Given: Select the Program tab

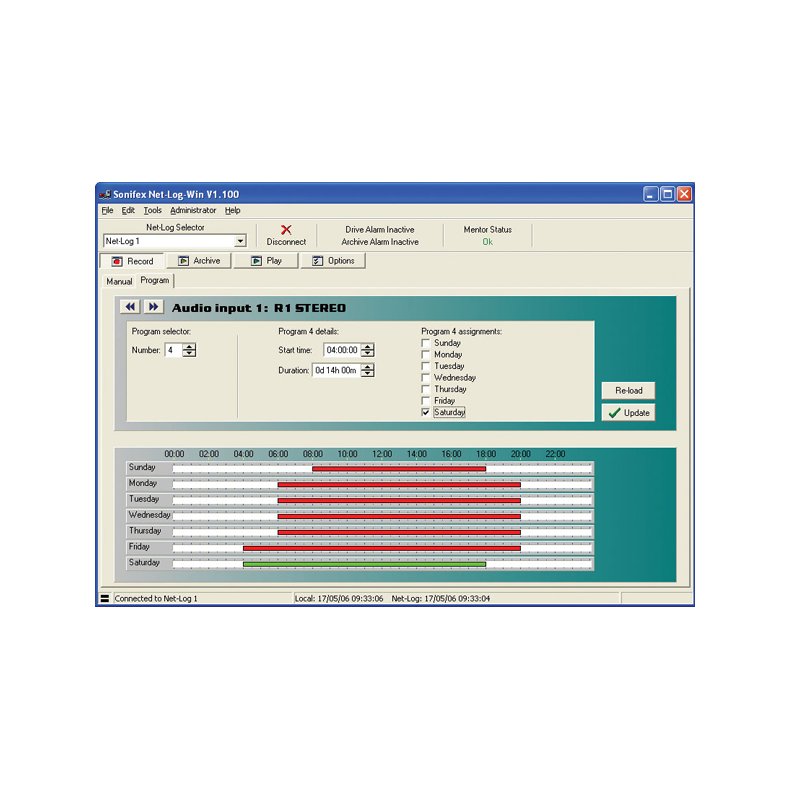Looking at the screenshot, I should 155,280.
